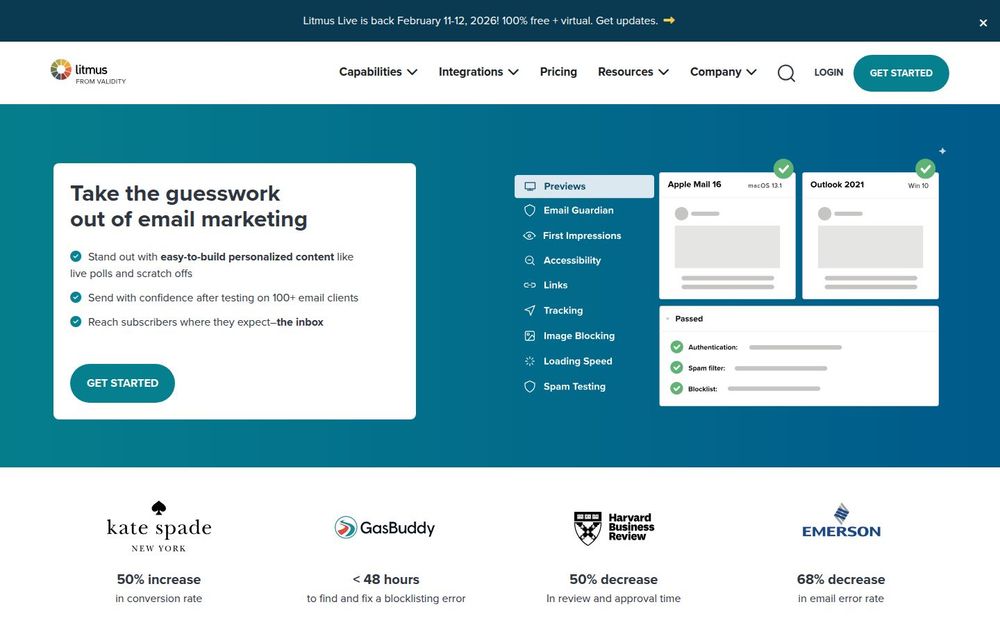Image resolution: width=1000 pixels, height=625 pixels.
Task: Click the Emerson logo
Action: click(841, 521)
